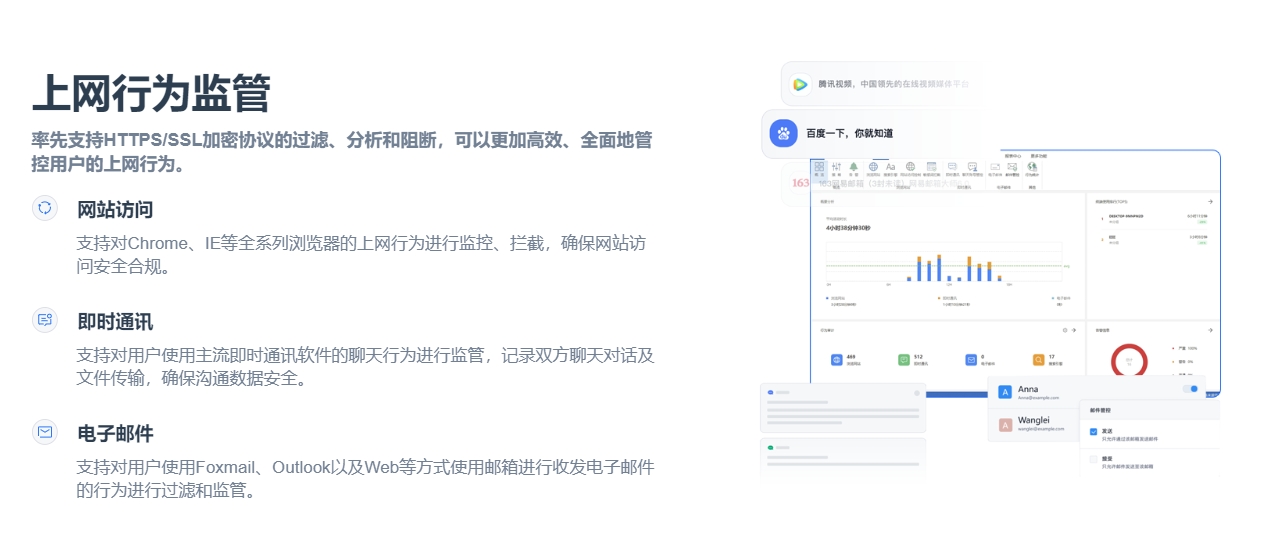Click the green chat icon next to 512

903,359
